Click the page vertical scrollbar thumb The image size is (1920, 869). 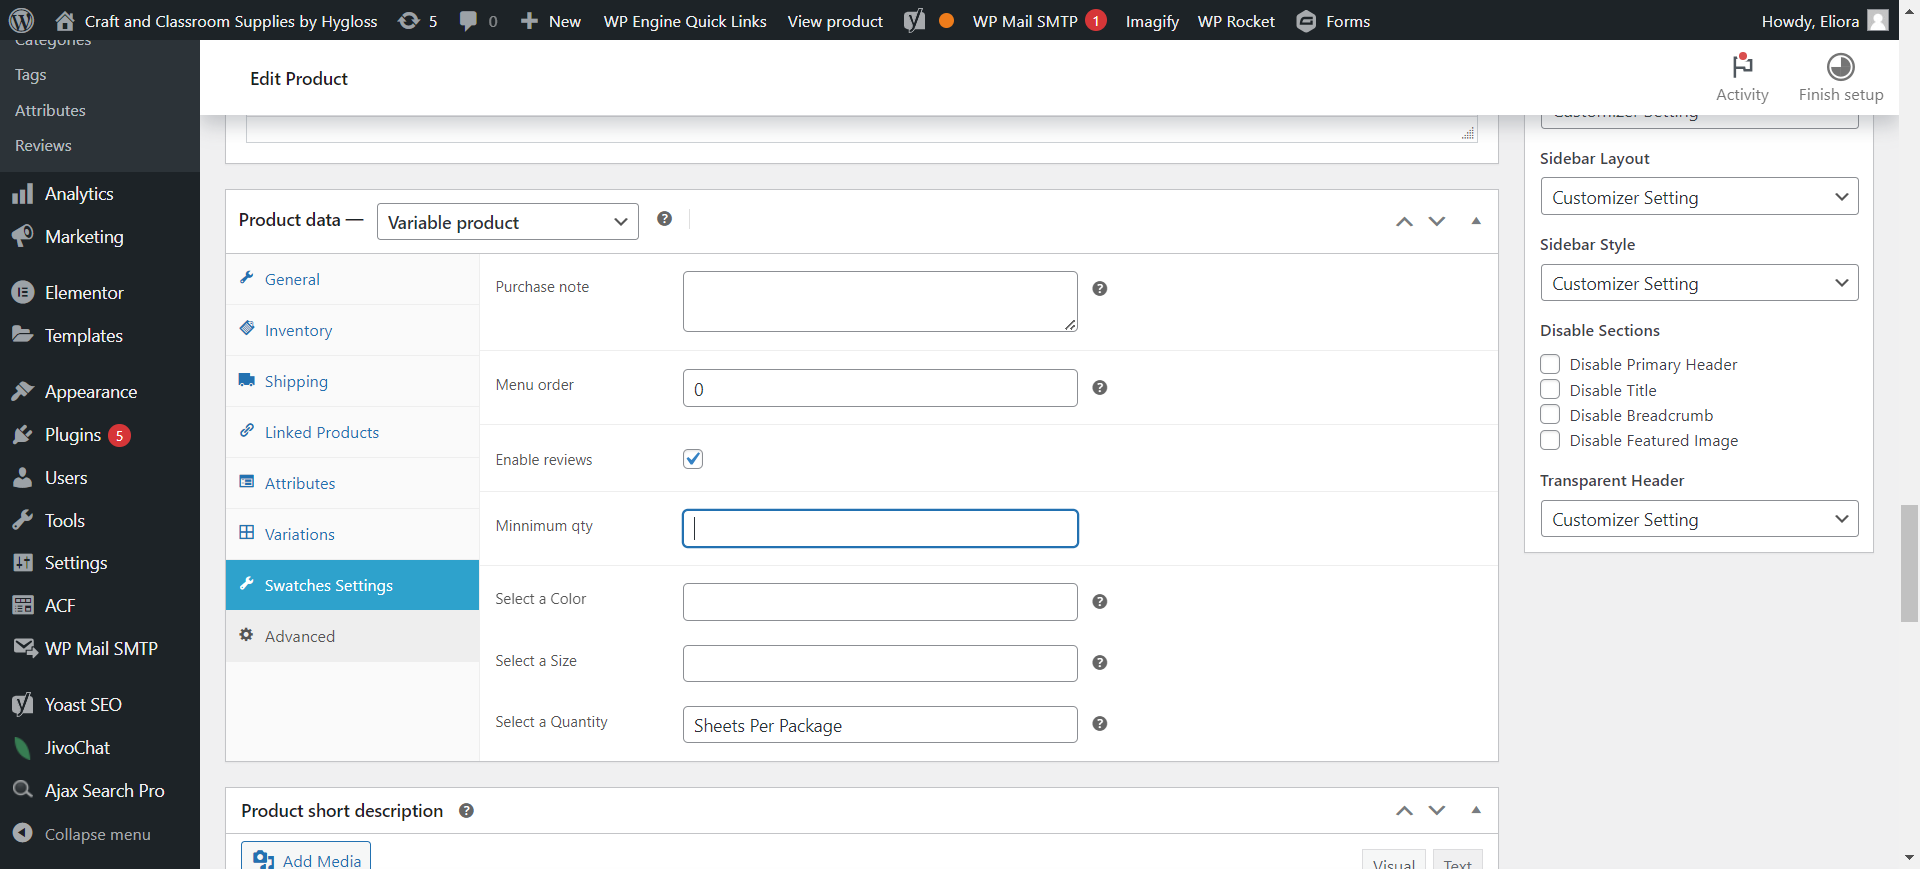coord(1909,563)
